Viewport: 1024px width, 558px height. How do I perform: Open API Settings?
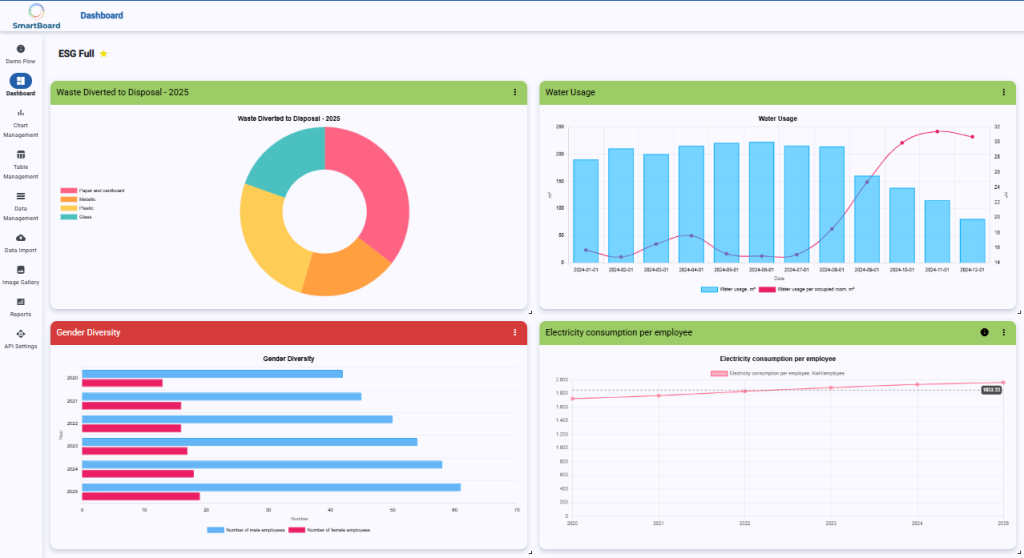[21, 334]
